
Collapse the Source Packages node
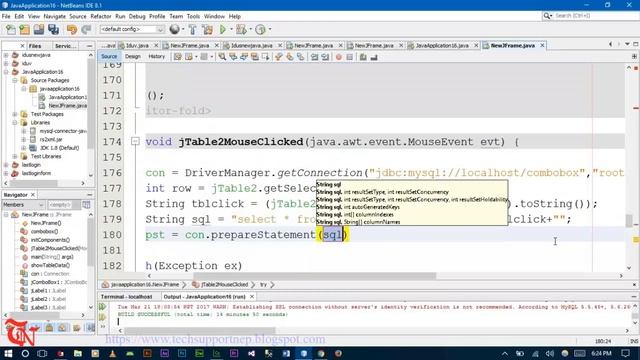click(15, 80)
